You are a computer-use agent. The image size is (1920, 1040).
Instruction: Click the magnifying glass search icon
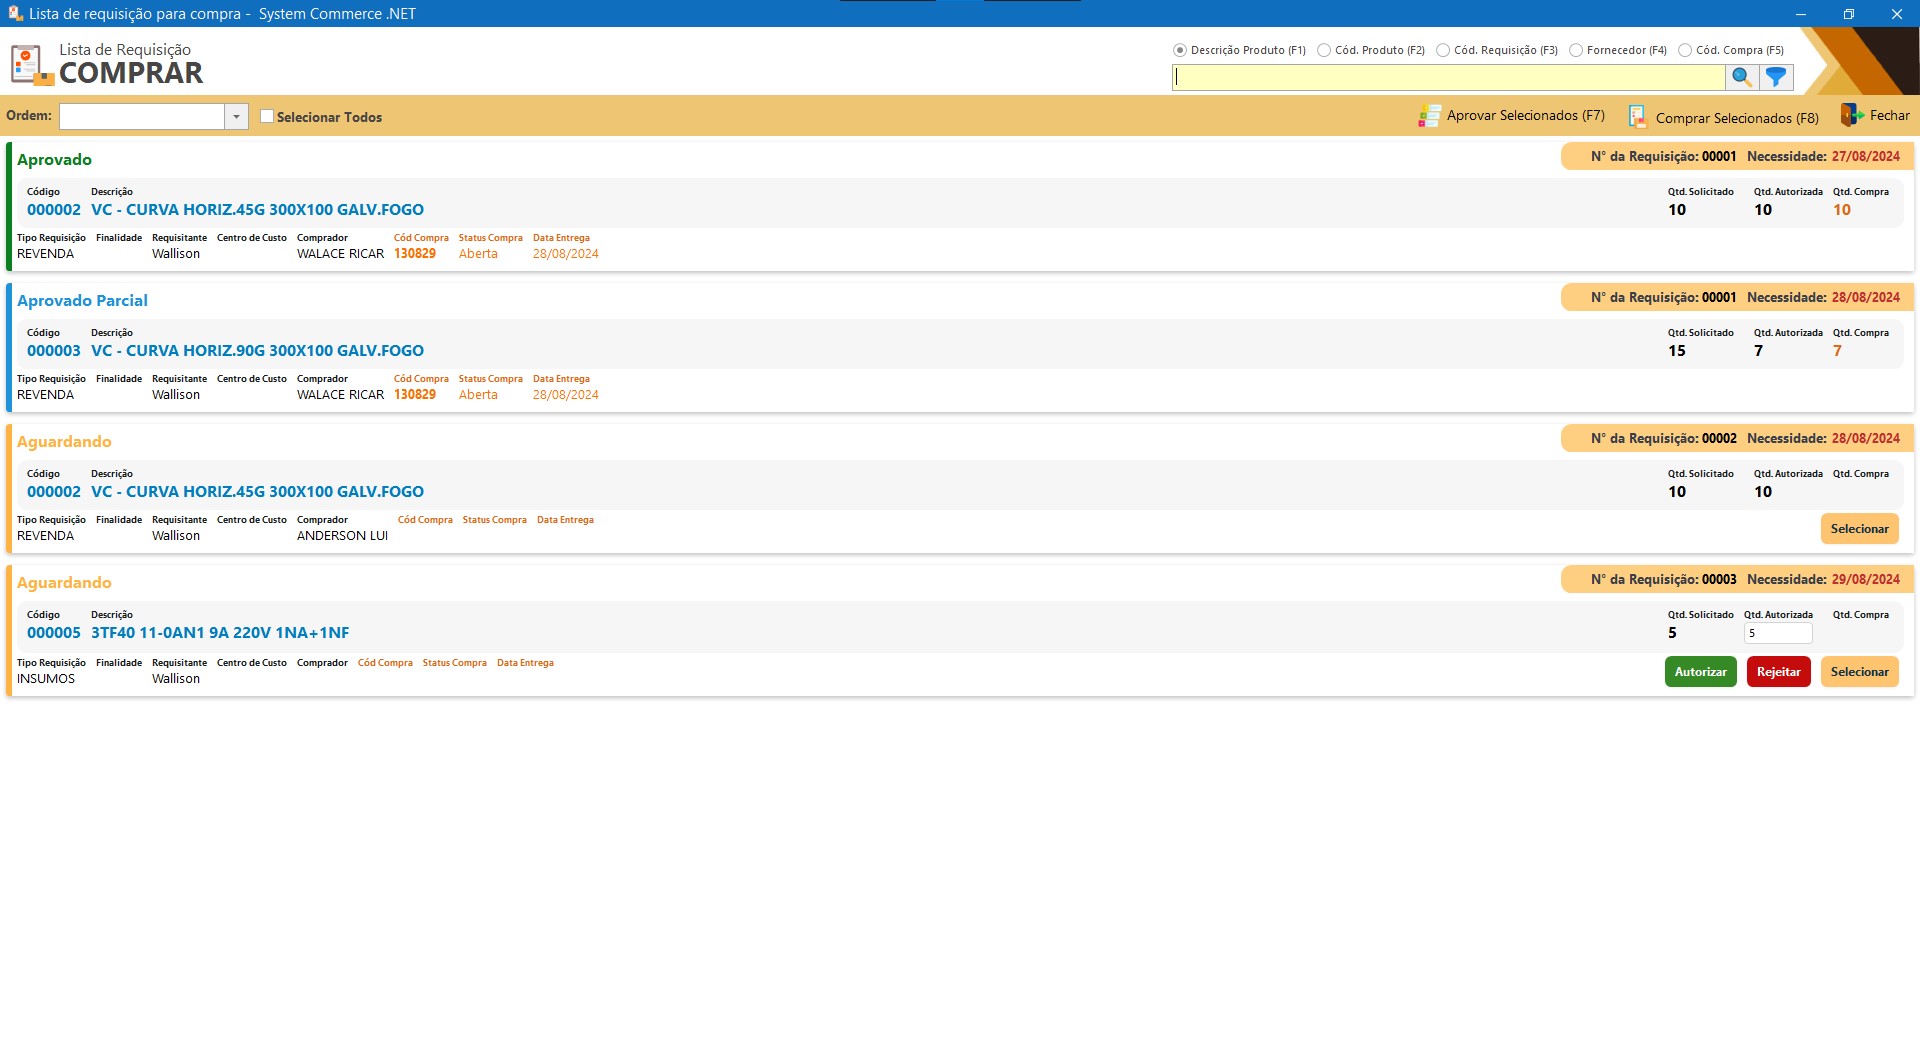[x=1741, y=77]
